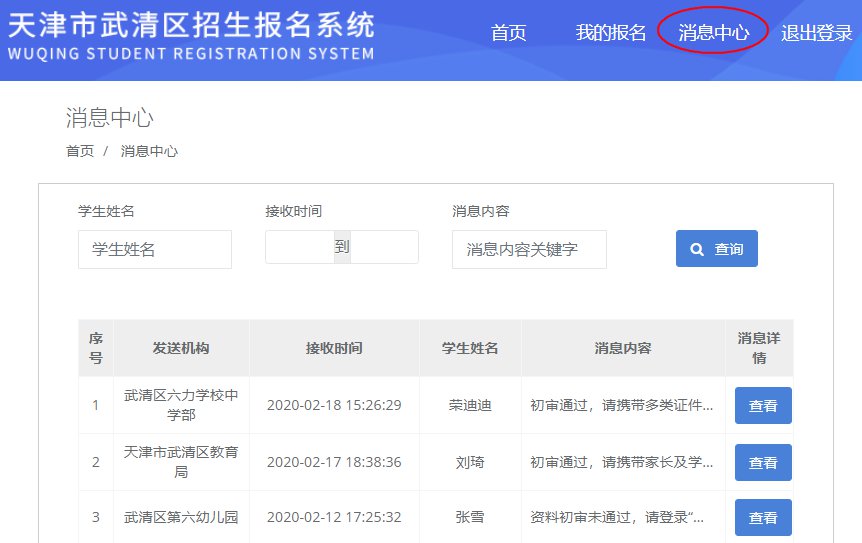This screenshot has width=862, height=543.
Task: View message details for 张雪
Action: click(x=763, y=518)
